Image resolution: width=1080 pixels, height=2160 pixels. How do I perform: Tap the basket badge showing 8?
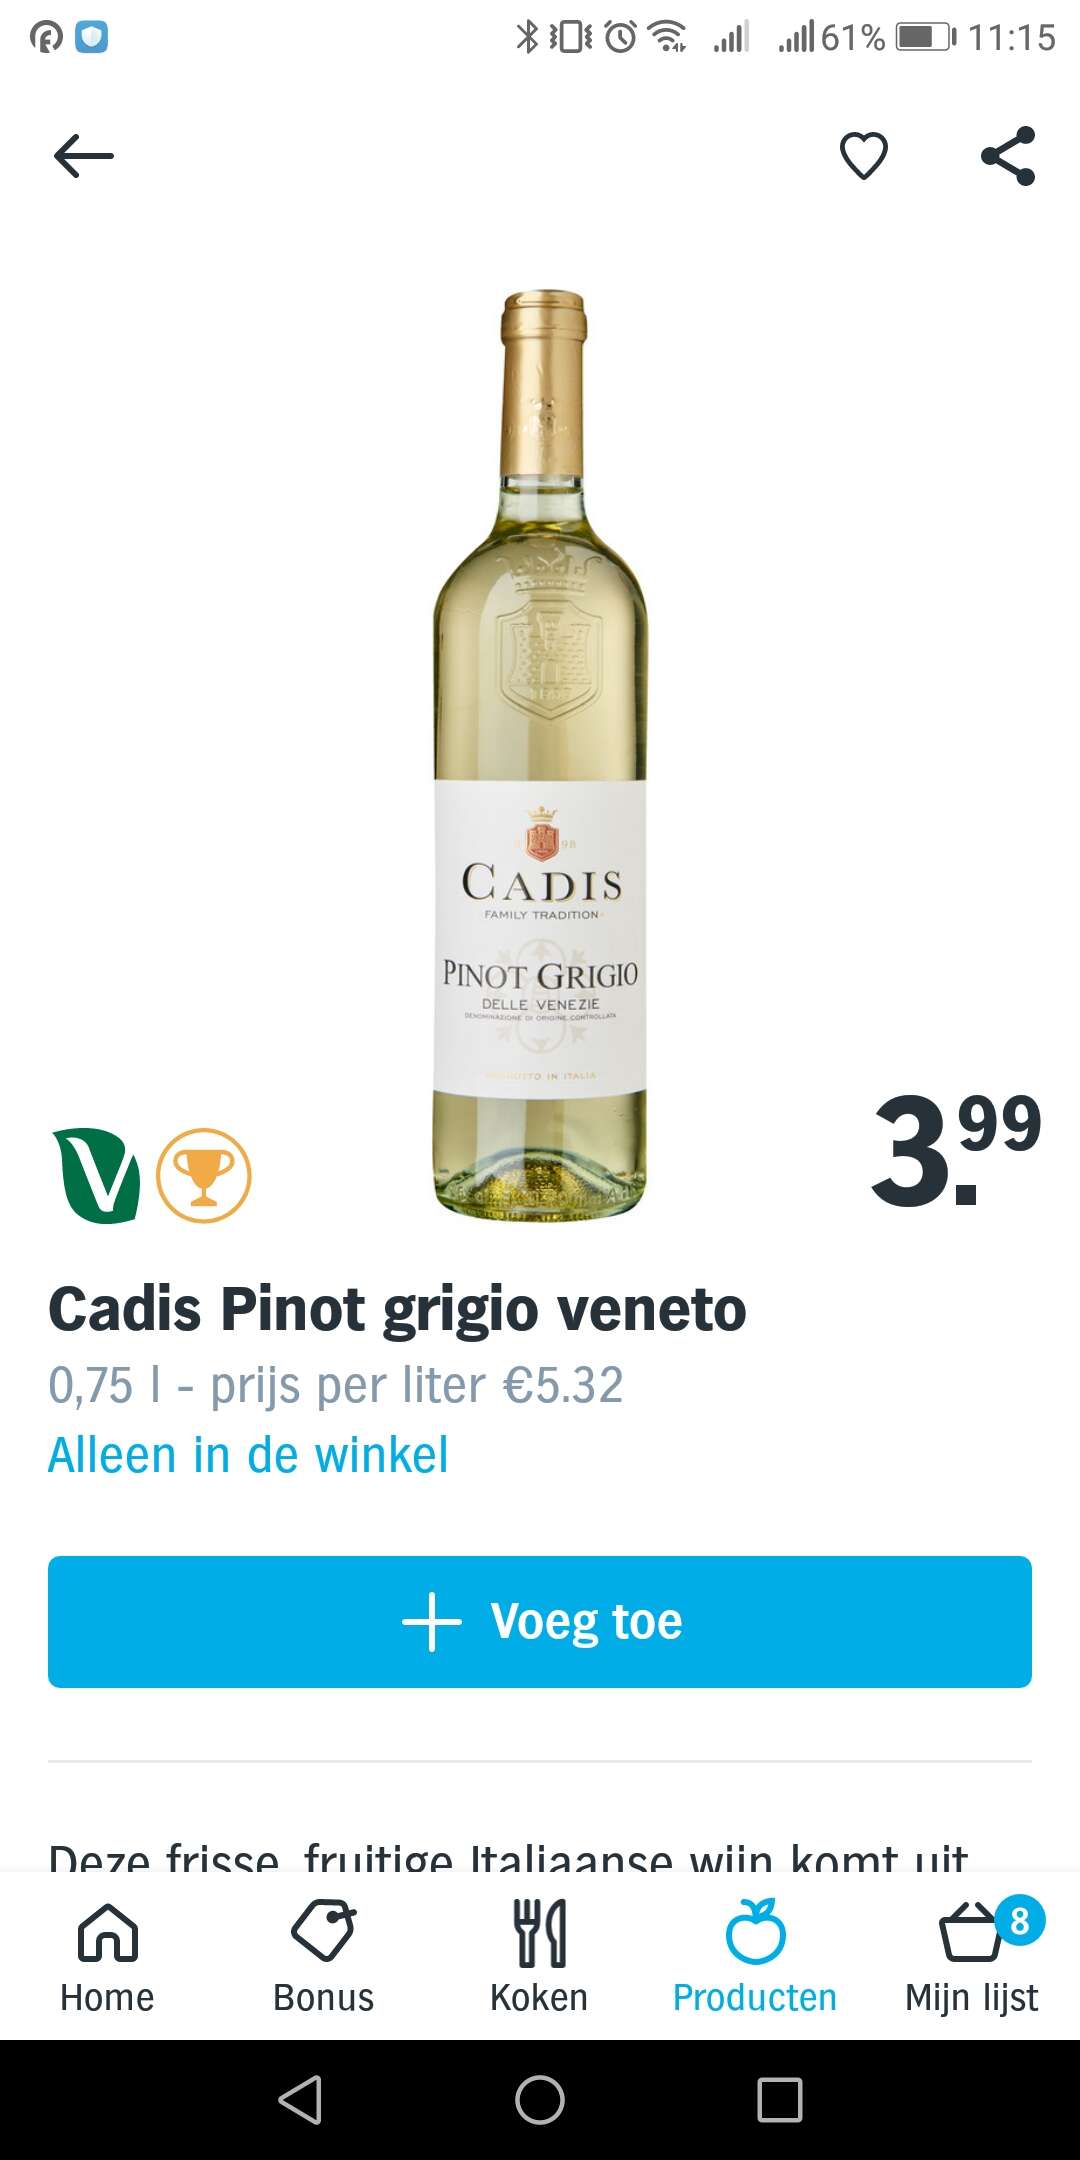point(1020,1920)
